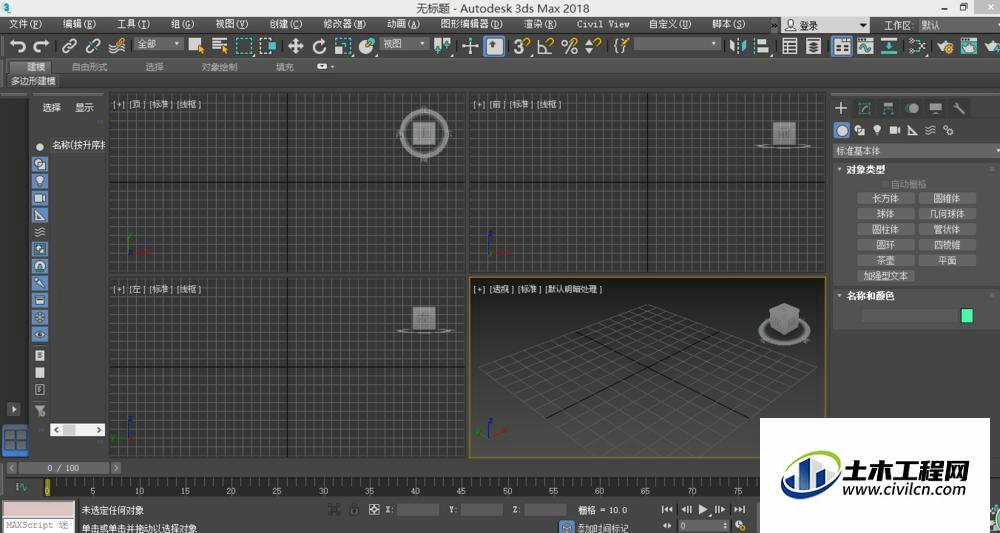Open the reference coordinate '视图' dropdown

click(x=404, y=44)
